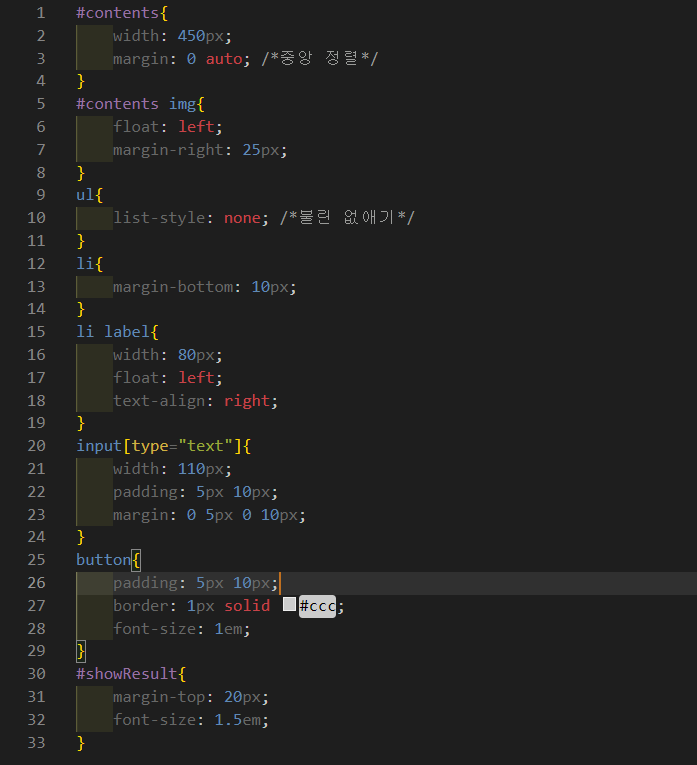Image resolution: width=697 pixels, height=765 pixels.
Task: Click the highlighted closing brace on line 29
Action: click(81, 651)
